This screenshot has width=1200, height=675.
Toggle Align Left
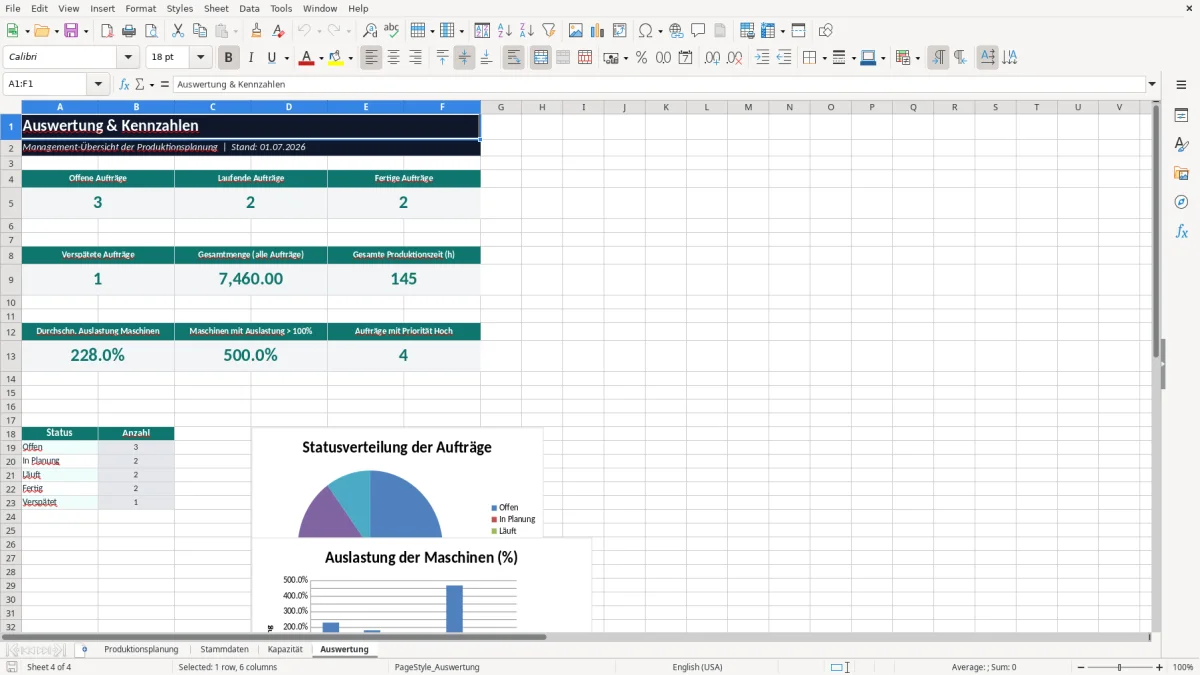tap(372, 58)
